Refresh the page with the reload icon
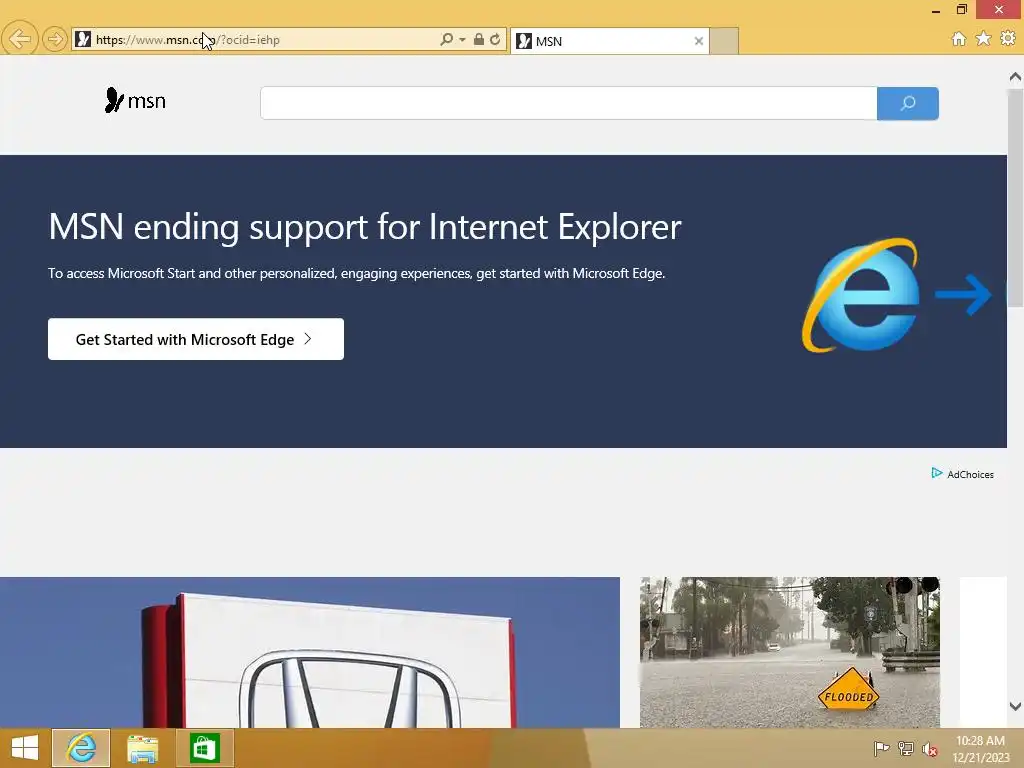Viewport: 1024px width, 768px height. [x=495, y=39]
